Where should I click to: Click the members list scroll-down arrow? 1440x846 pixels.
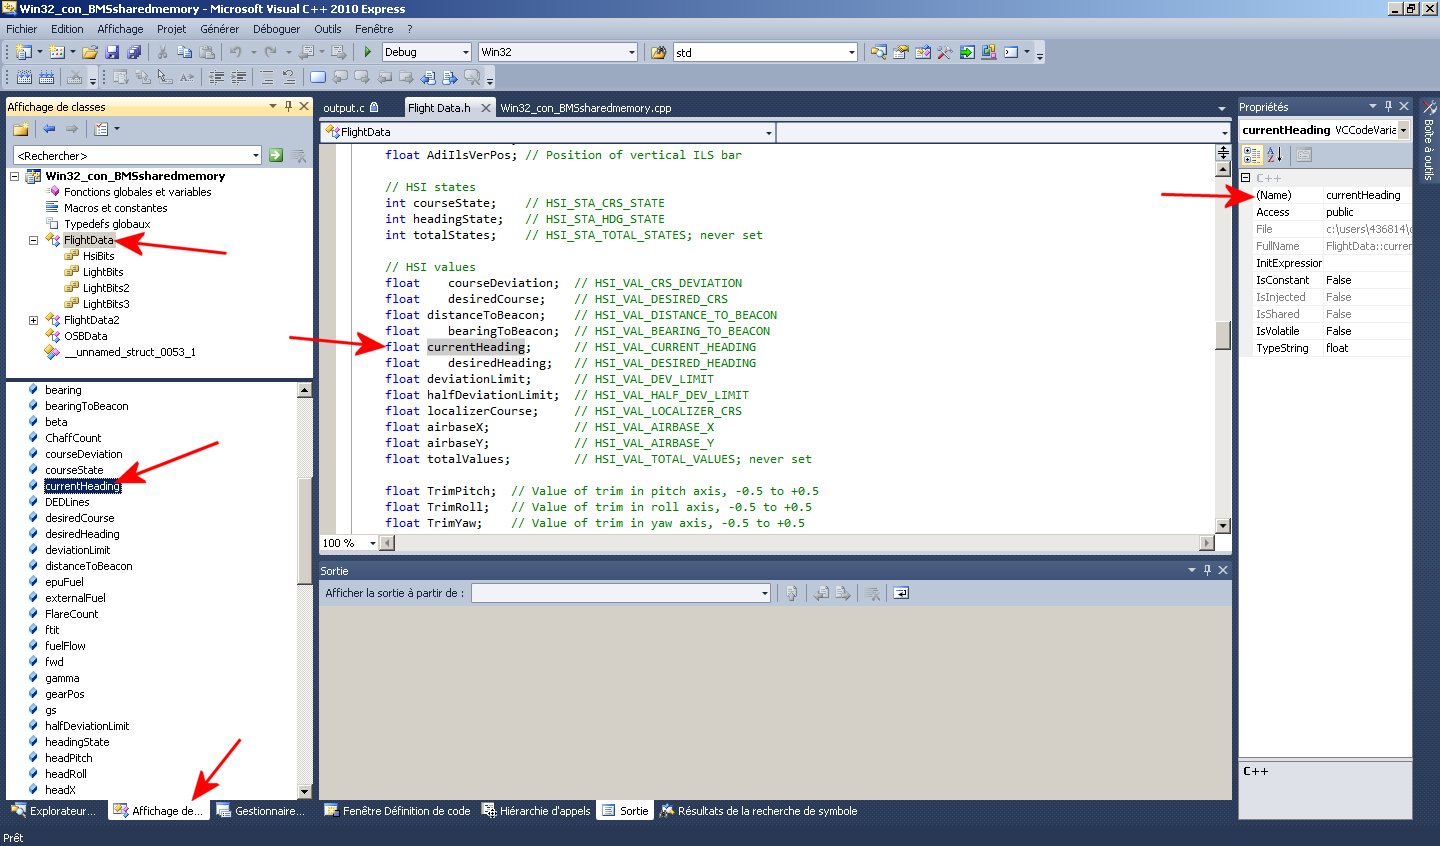tap(305, 791)
